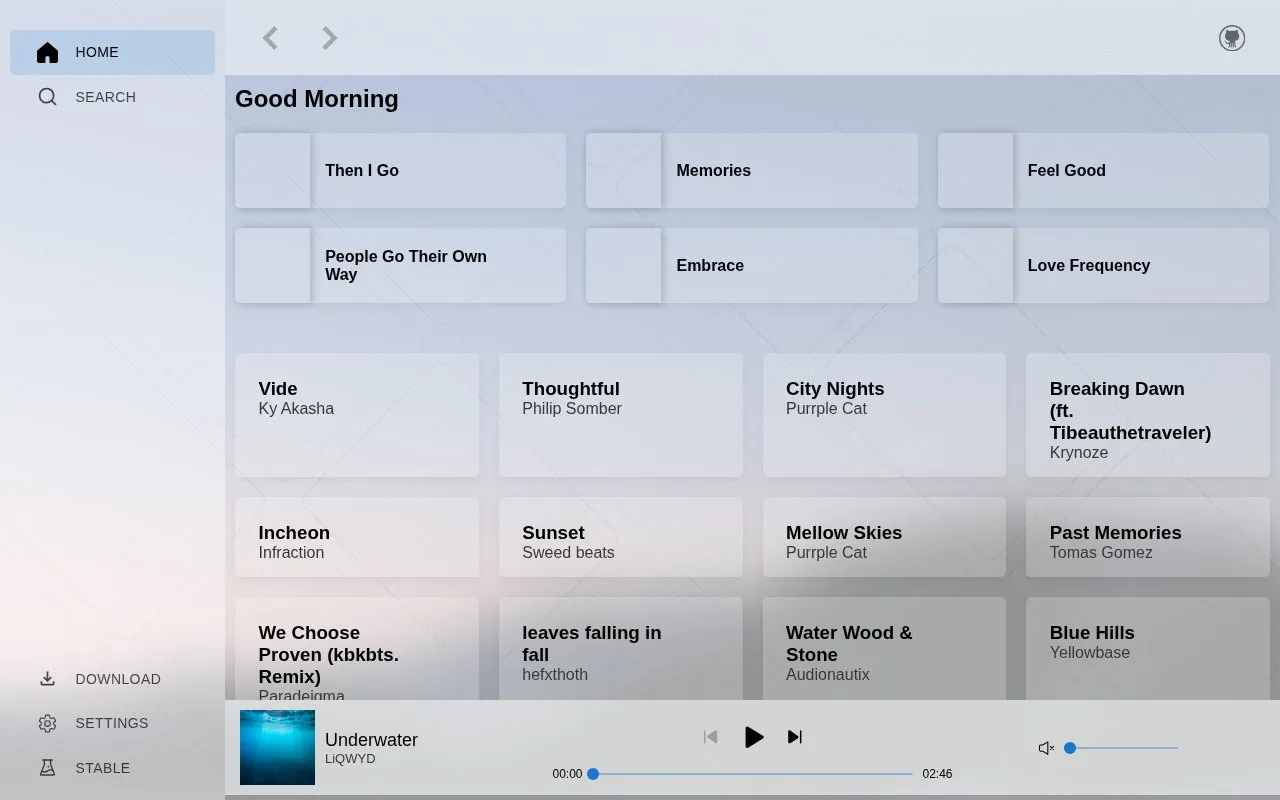Viewport: 1280px width, 800px height.
Task: Click the Search magnifier icon
Action: [x=47, y=97]
